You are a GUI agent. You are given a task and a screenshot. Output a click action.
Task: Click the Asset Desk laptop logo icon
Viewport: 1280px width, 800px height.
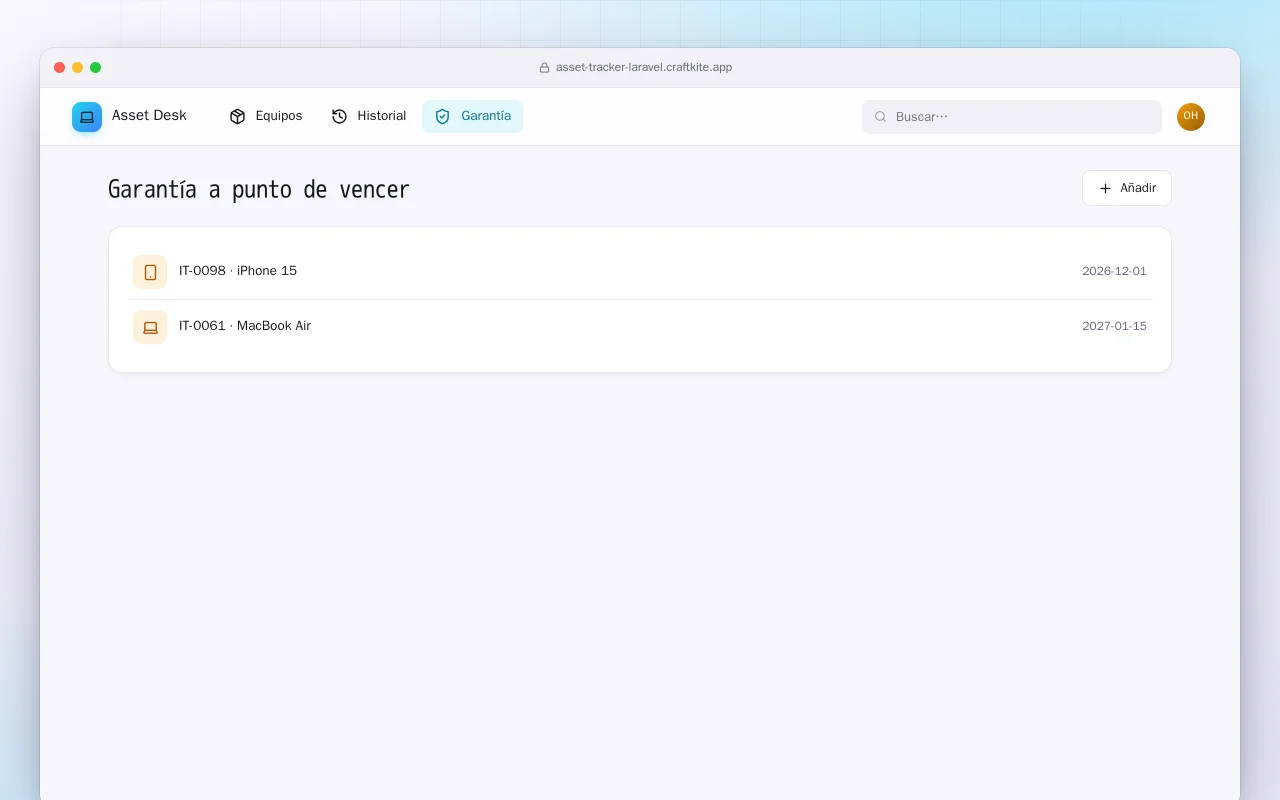pyautogui.click(x=87, y=117)
